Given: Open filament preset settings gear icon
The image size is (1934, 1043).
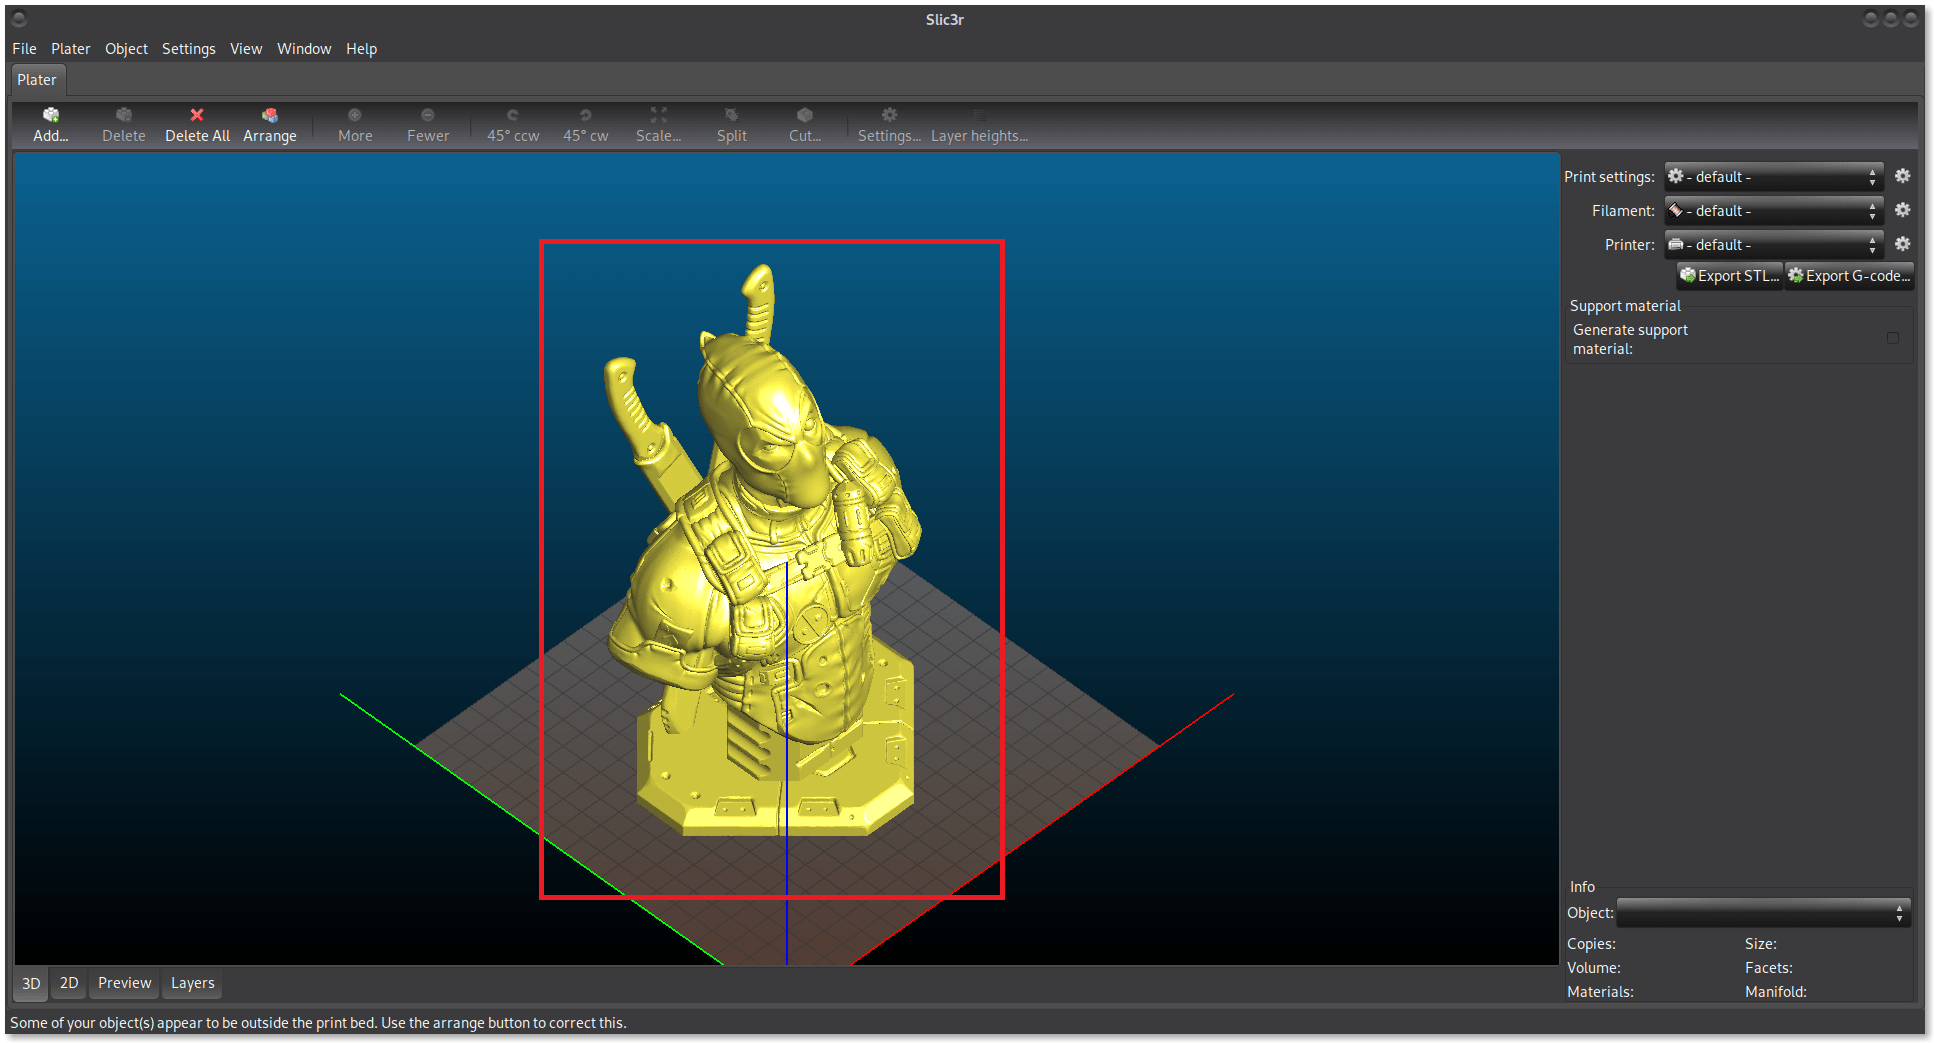Looking at the screenshot, I should pos(1902,210).
